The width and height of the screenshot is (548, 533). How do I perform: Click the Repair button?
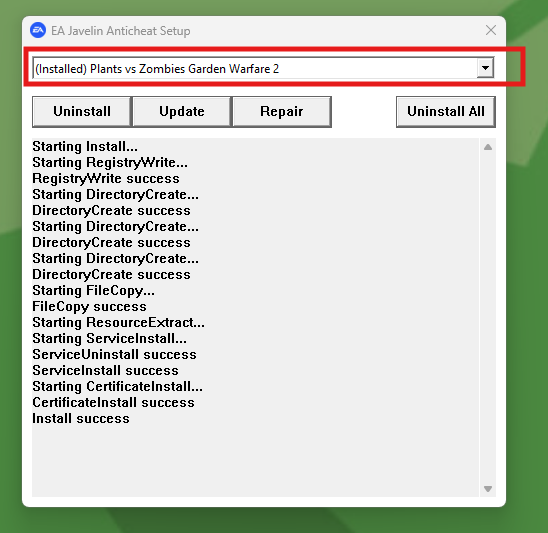(x=282, y=111)
